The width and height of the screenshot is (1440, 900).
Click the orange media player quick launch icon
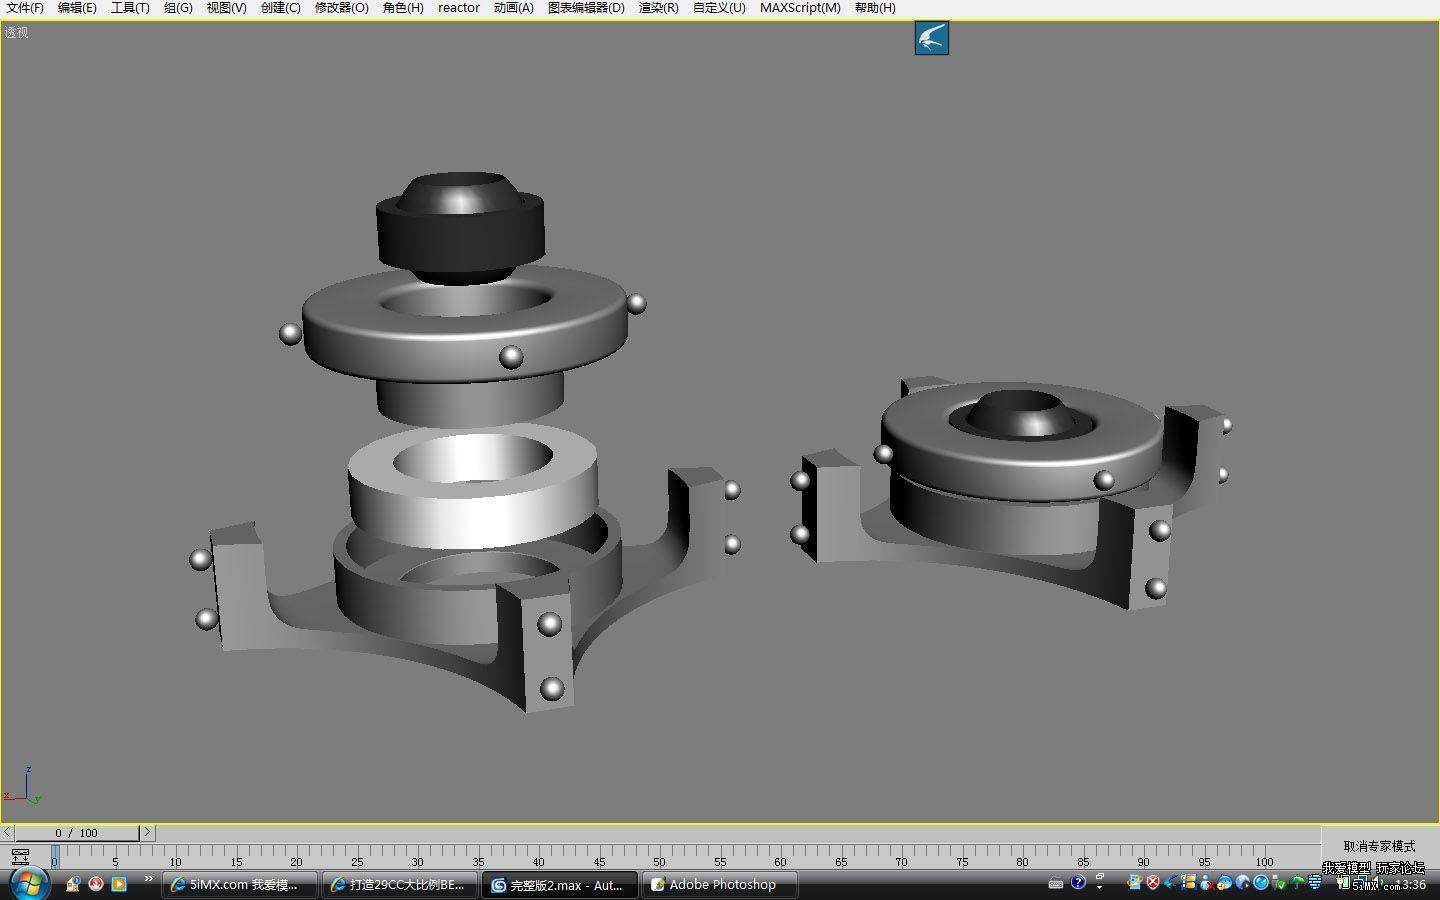(119, 884)
